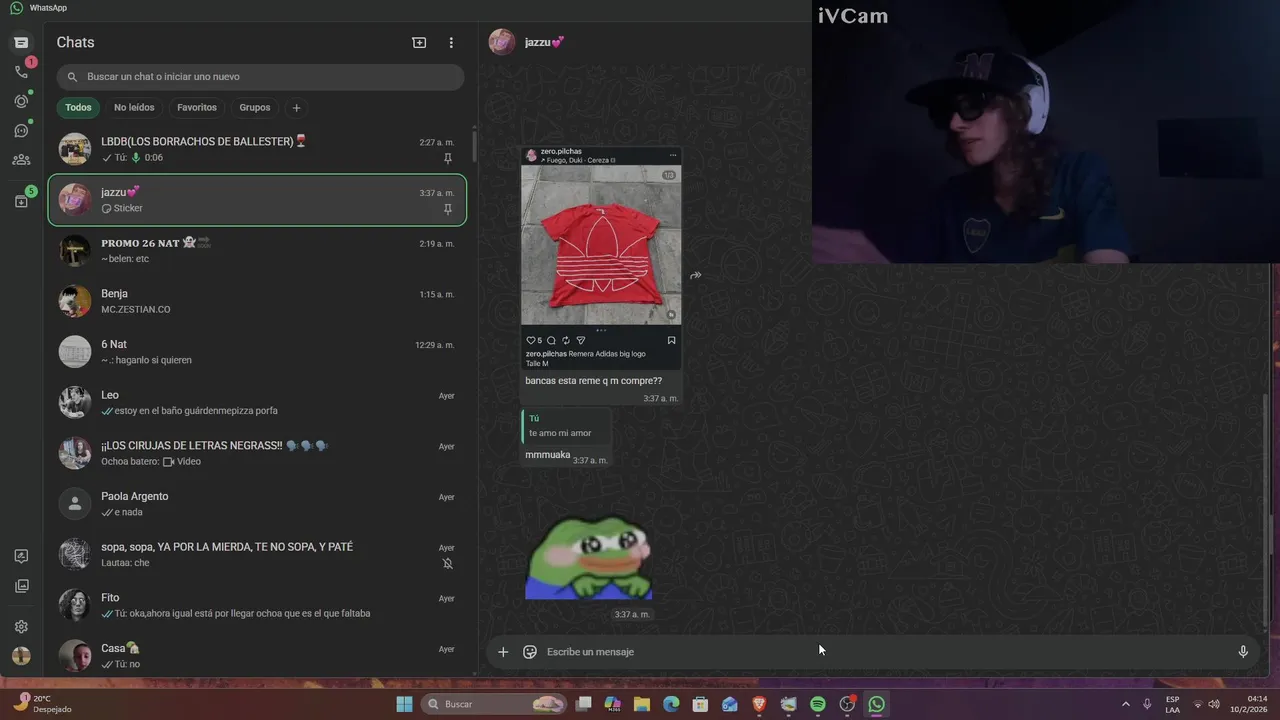Open Spotify from the taskbar
Screen dimensions: 1280x720
click(818, 704)
